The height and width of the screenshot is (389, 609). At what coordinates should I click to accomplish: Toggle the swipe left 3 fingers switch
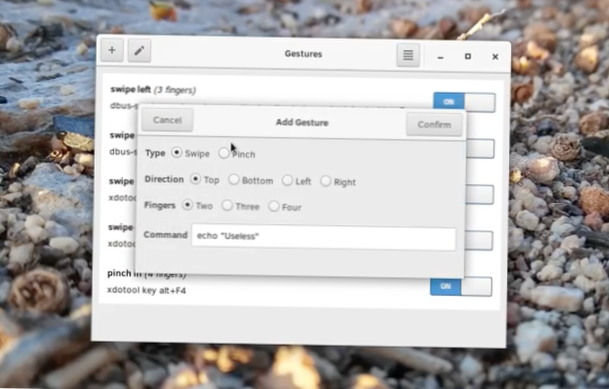pos(464,102)
